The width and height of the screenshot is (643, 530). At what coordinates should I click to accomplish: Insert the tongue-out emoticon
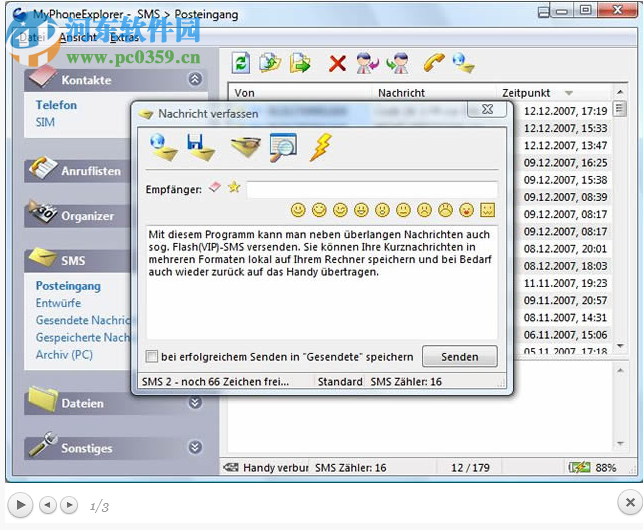[466, 210]
